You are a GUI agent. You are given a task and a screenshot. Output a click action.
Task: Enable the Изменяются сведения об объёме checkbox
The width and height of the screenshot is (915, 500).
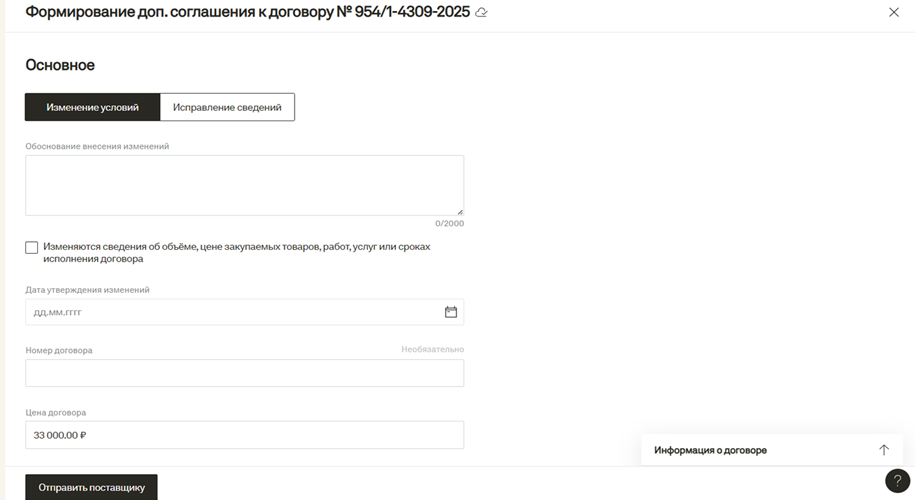point(32,247)
